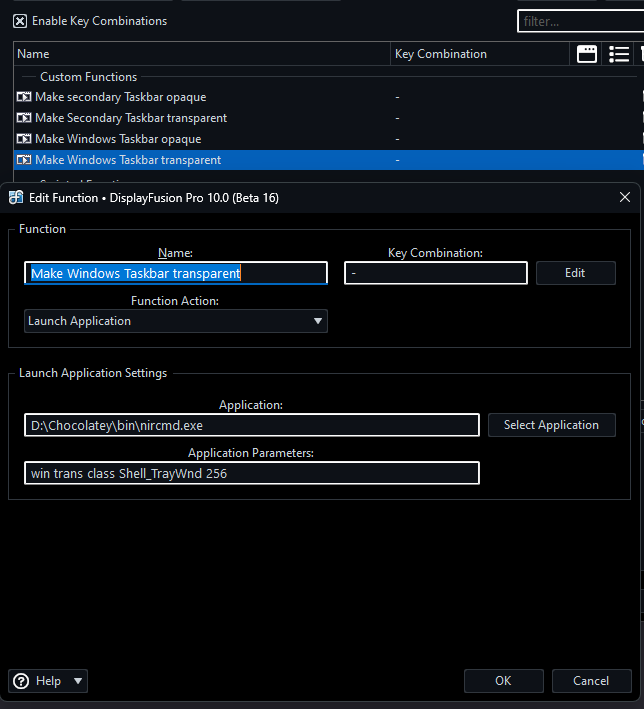This screenshot has height=709, width=644.
Task: Click the filter search box
Action: [x=580, y=21]
